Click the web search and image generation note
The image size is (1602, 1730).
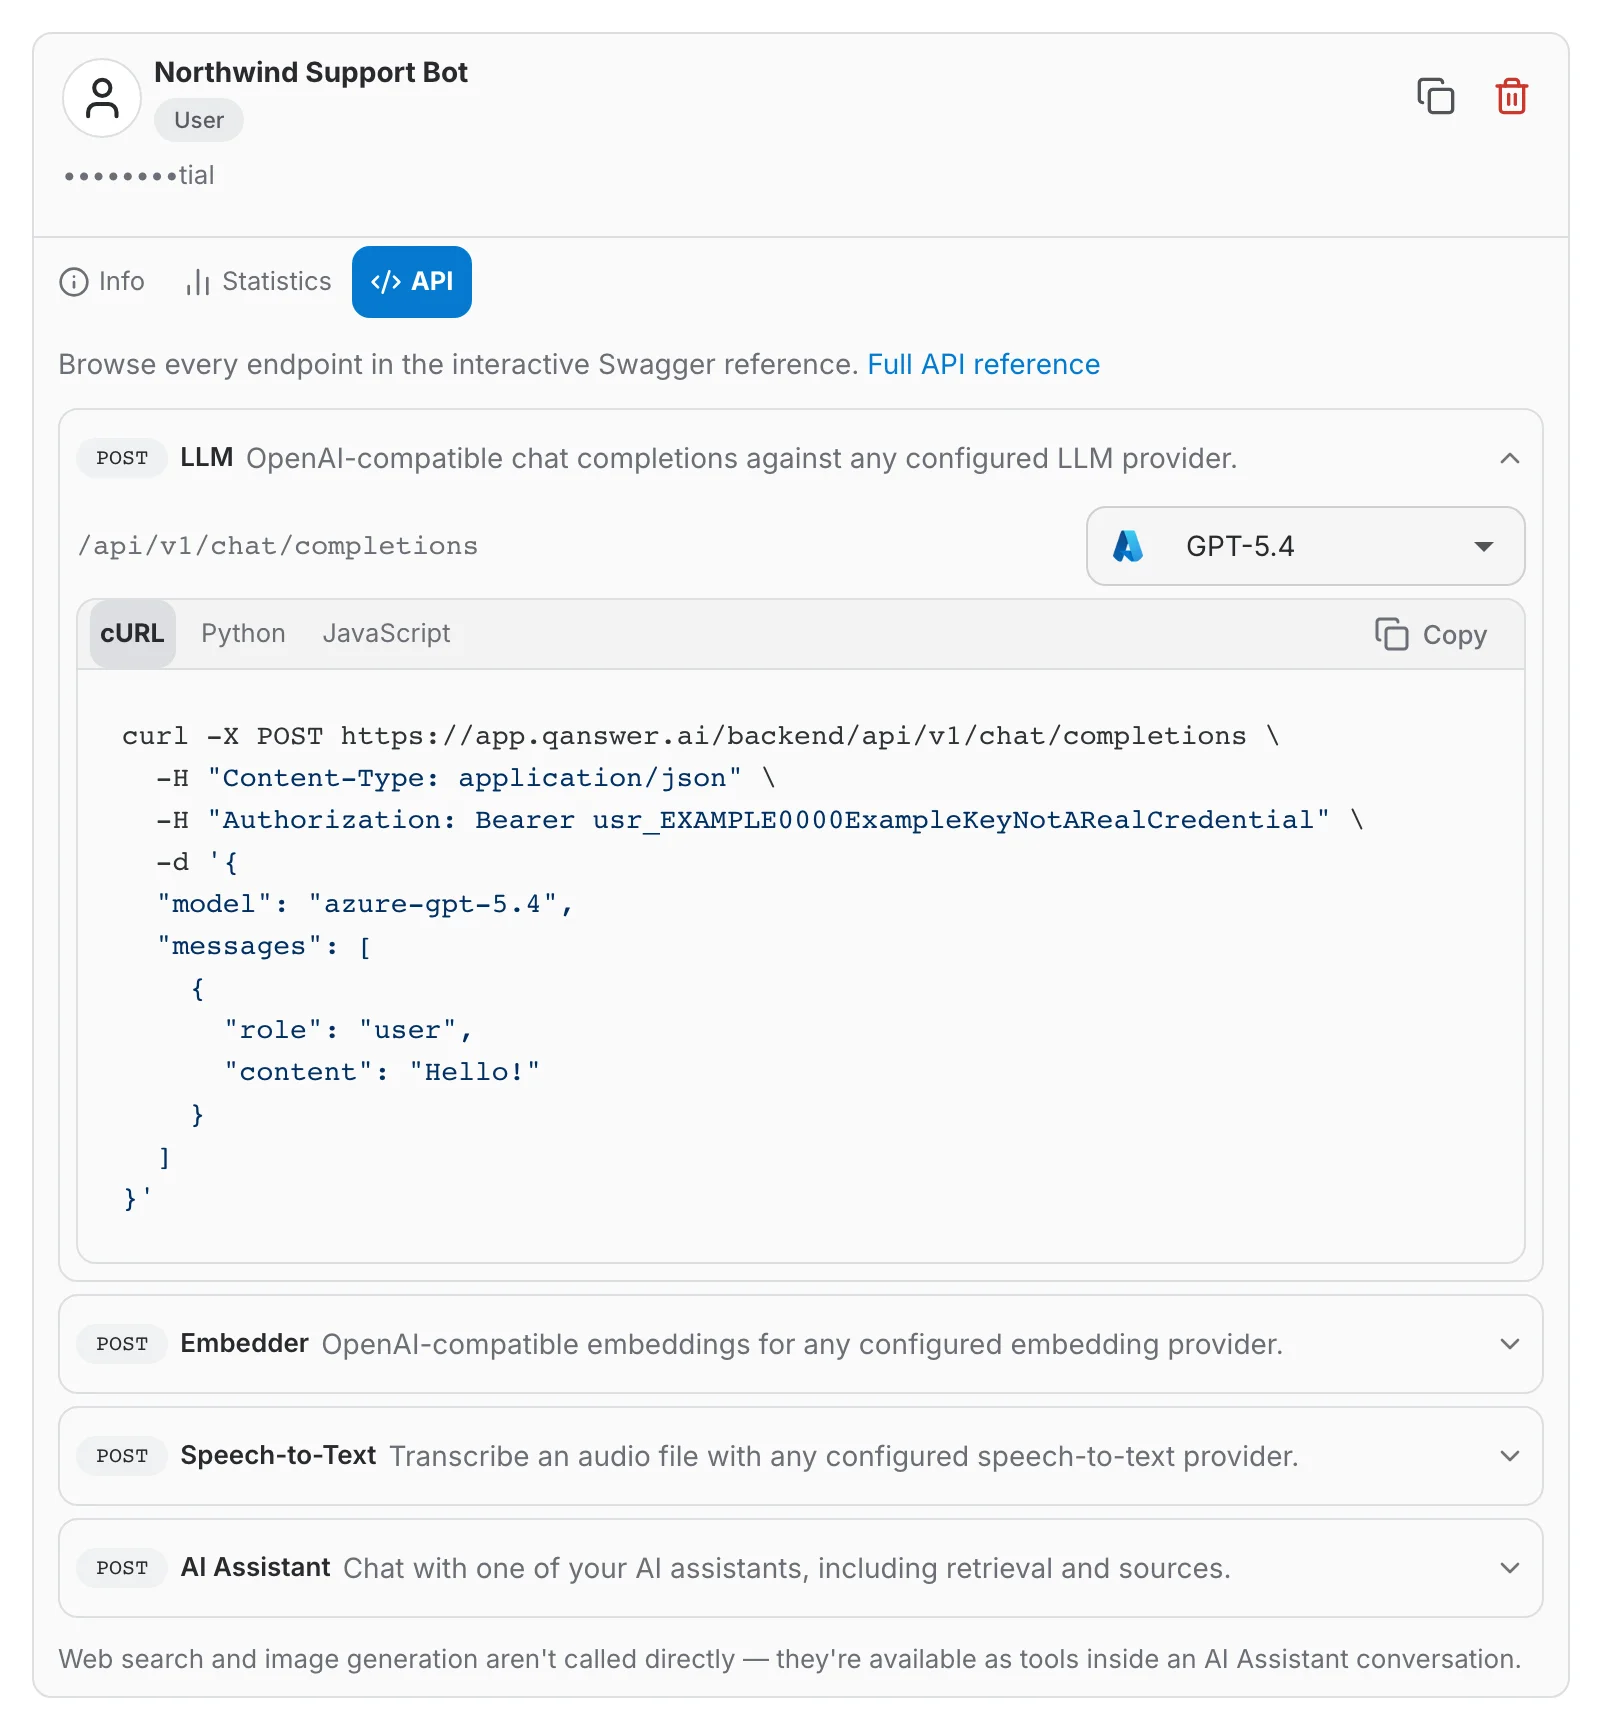click(790, 1659)
